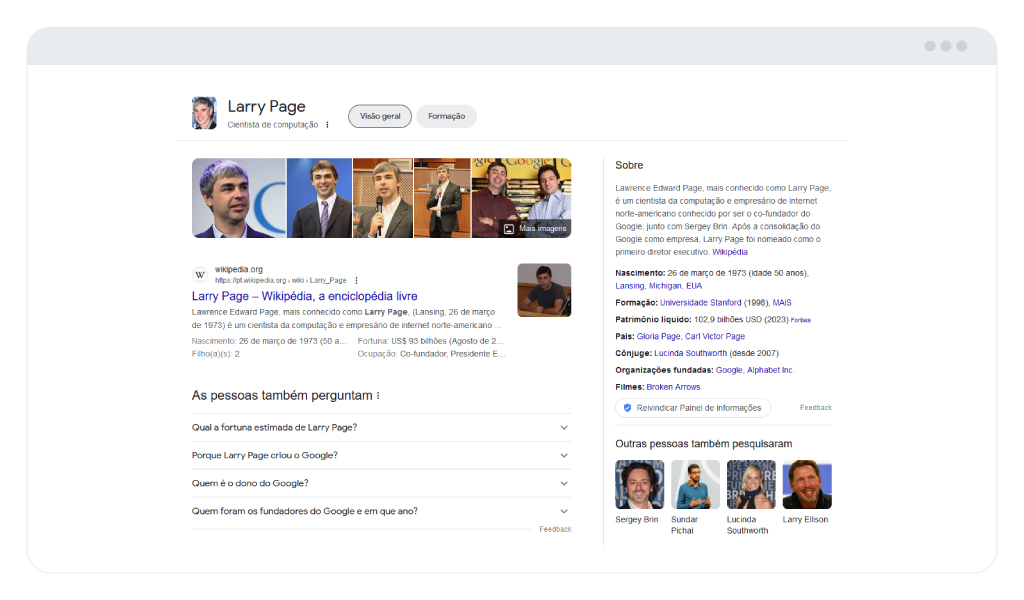Screen dimensions: 1024x600
Task: Click the wikipedia.org site name
Action: point(238,270)
